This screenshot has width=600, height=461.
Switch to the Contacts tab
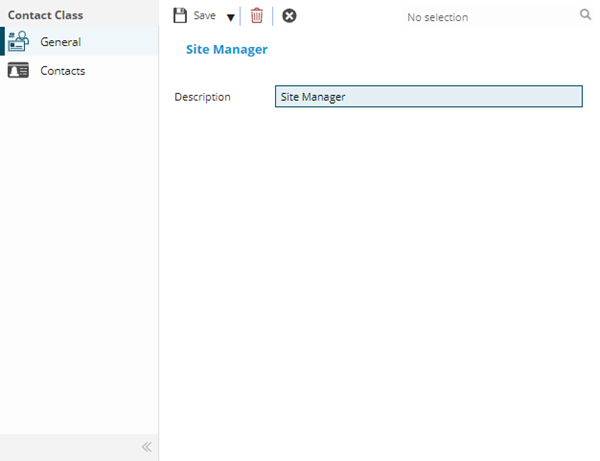coord(62,71)
